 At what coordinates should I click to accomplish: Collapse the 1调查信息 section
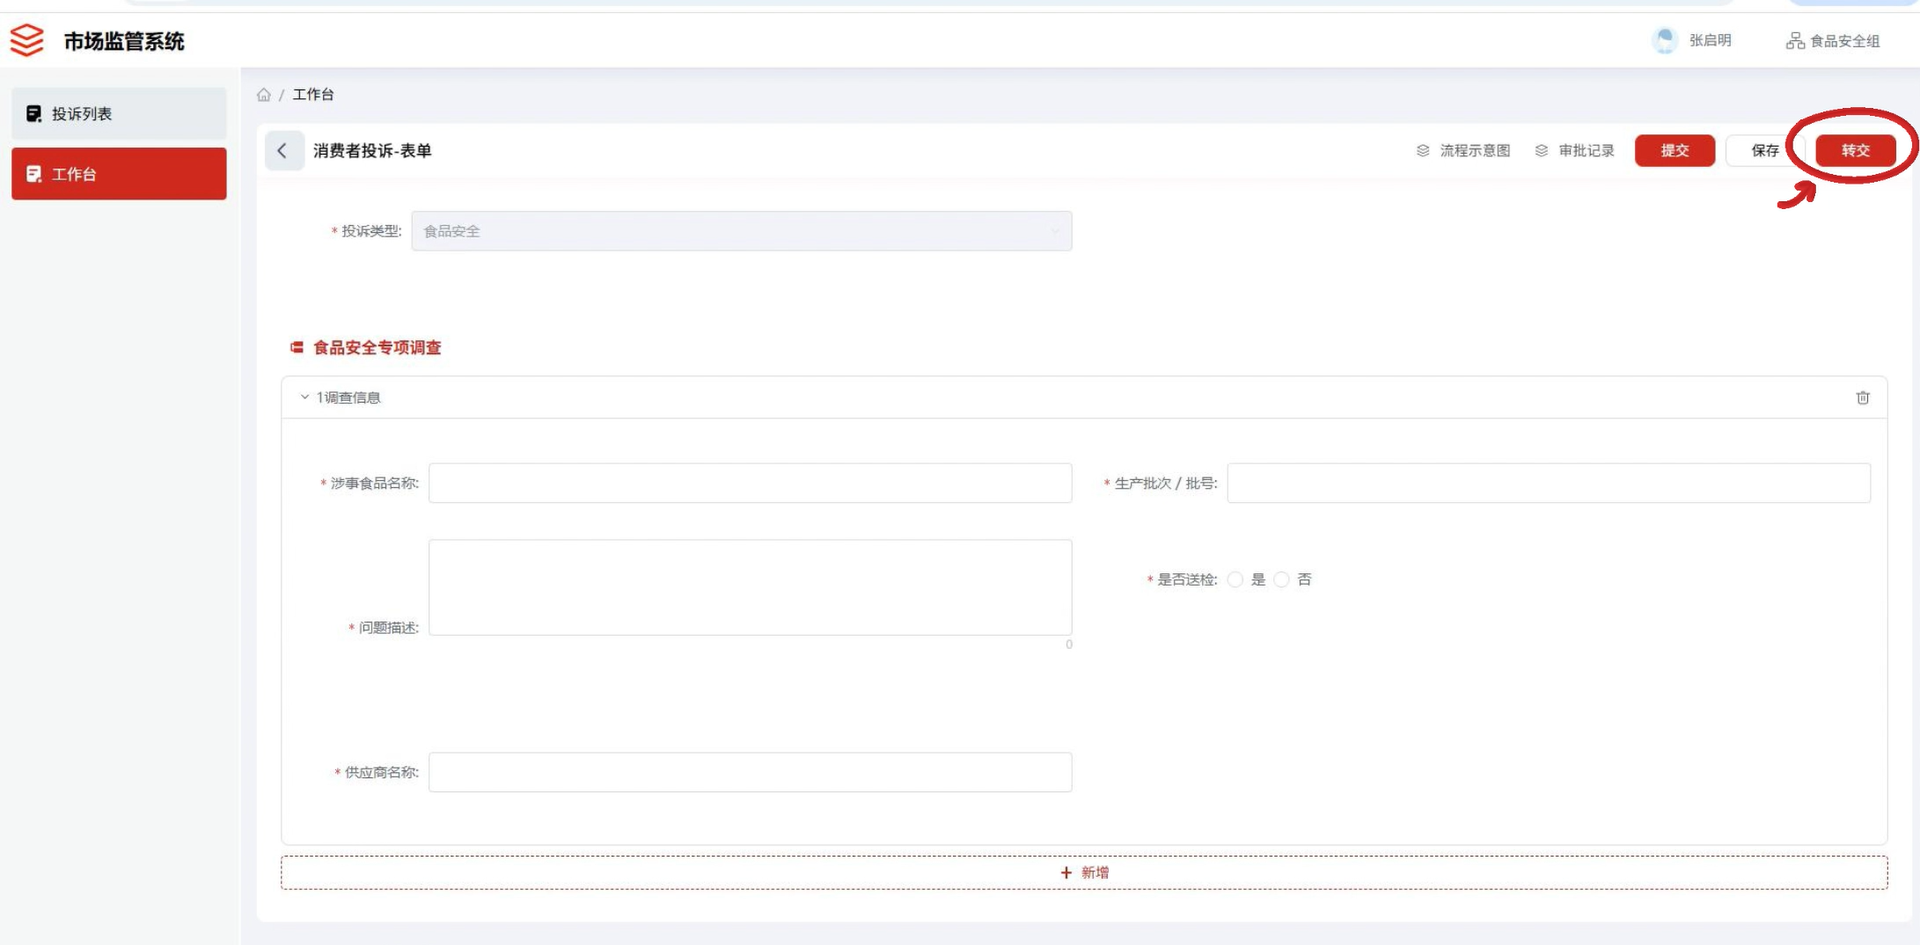coord(305,398)
